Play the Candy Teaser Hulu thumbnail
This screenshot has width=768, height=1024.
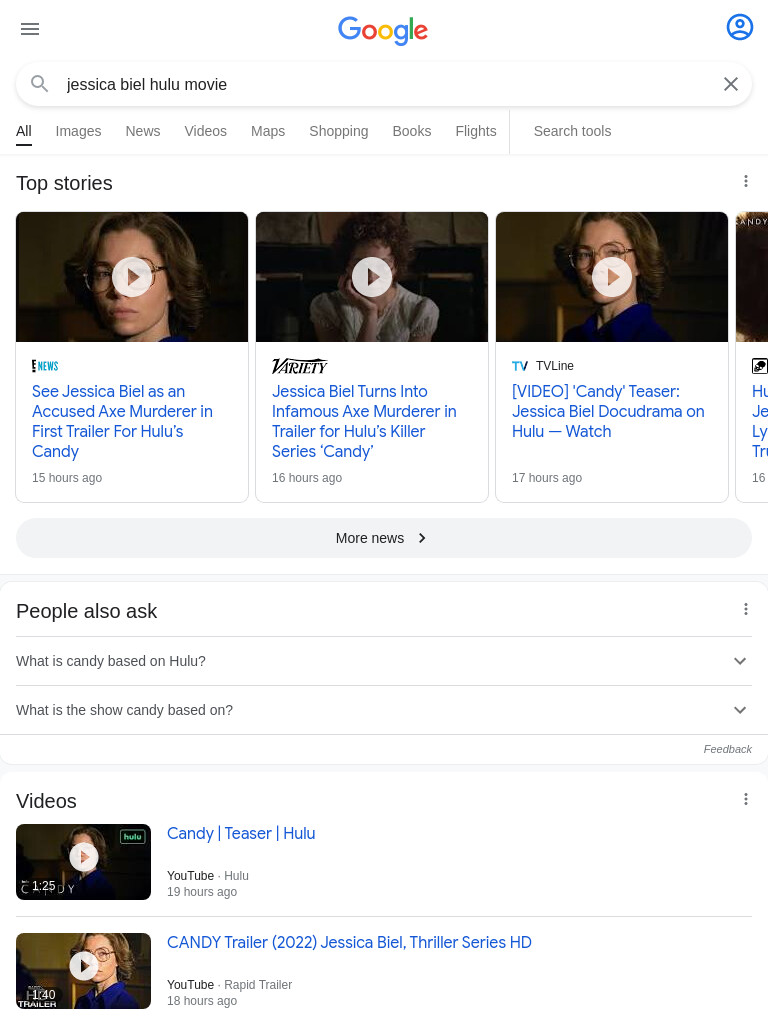click(84, 861)
